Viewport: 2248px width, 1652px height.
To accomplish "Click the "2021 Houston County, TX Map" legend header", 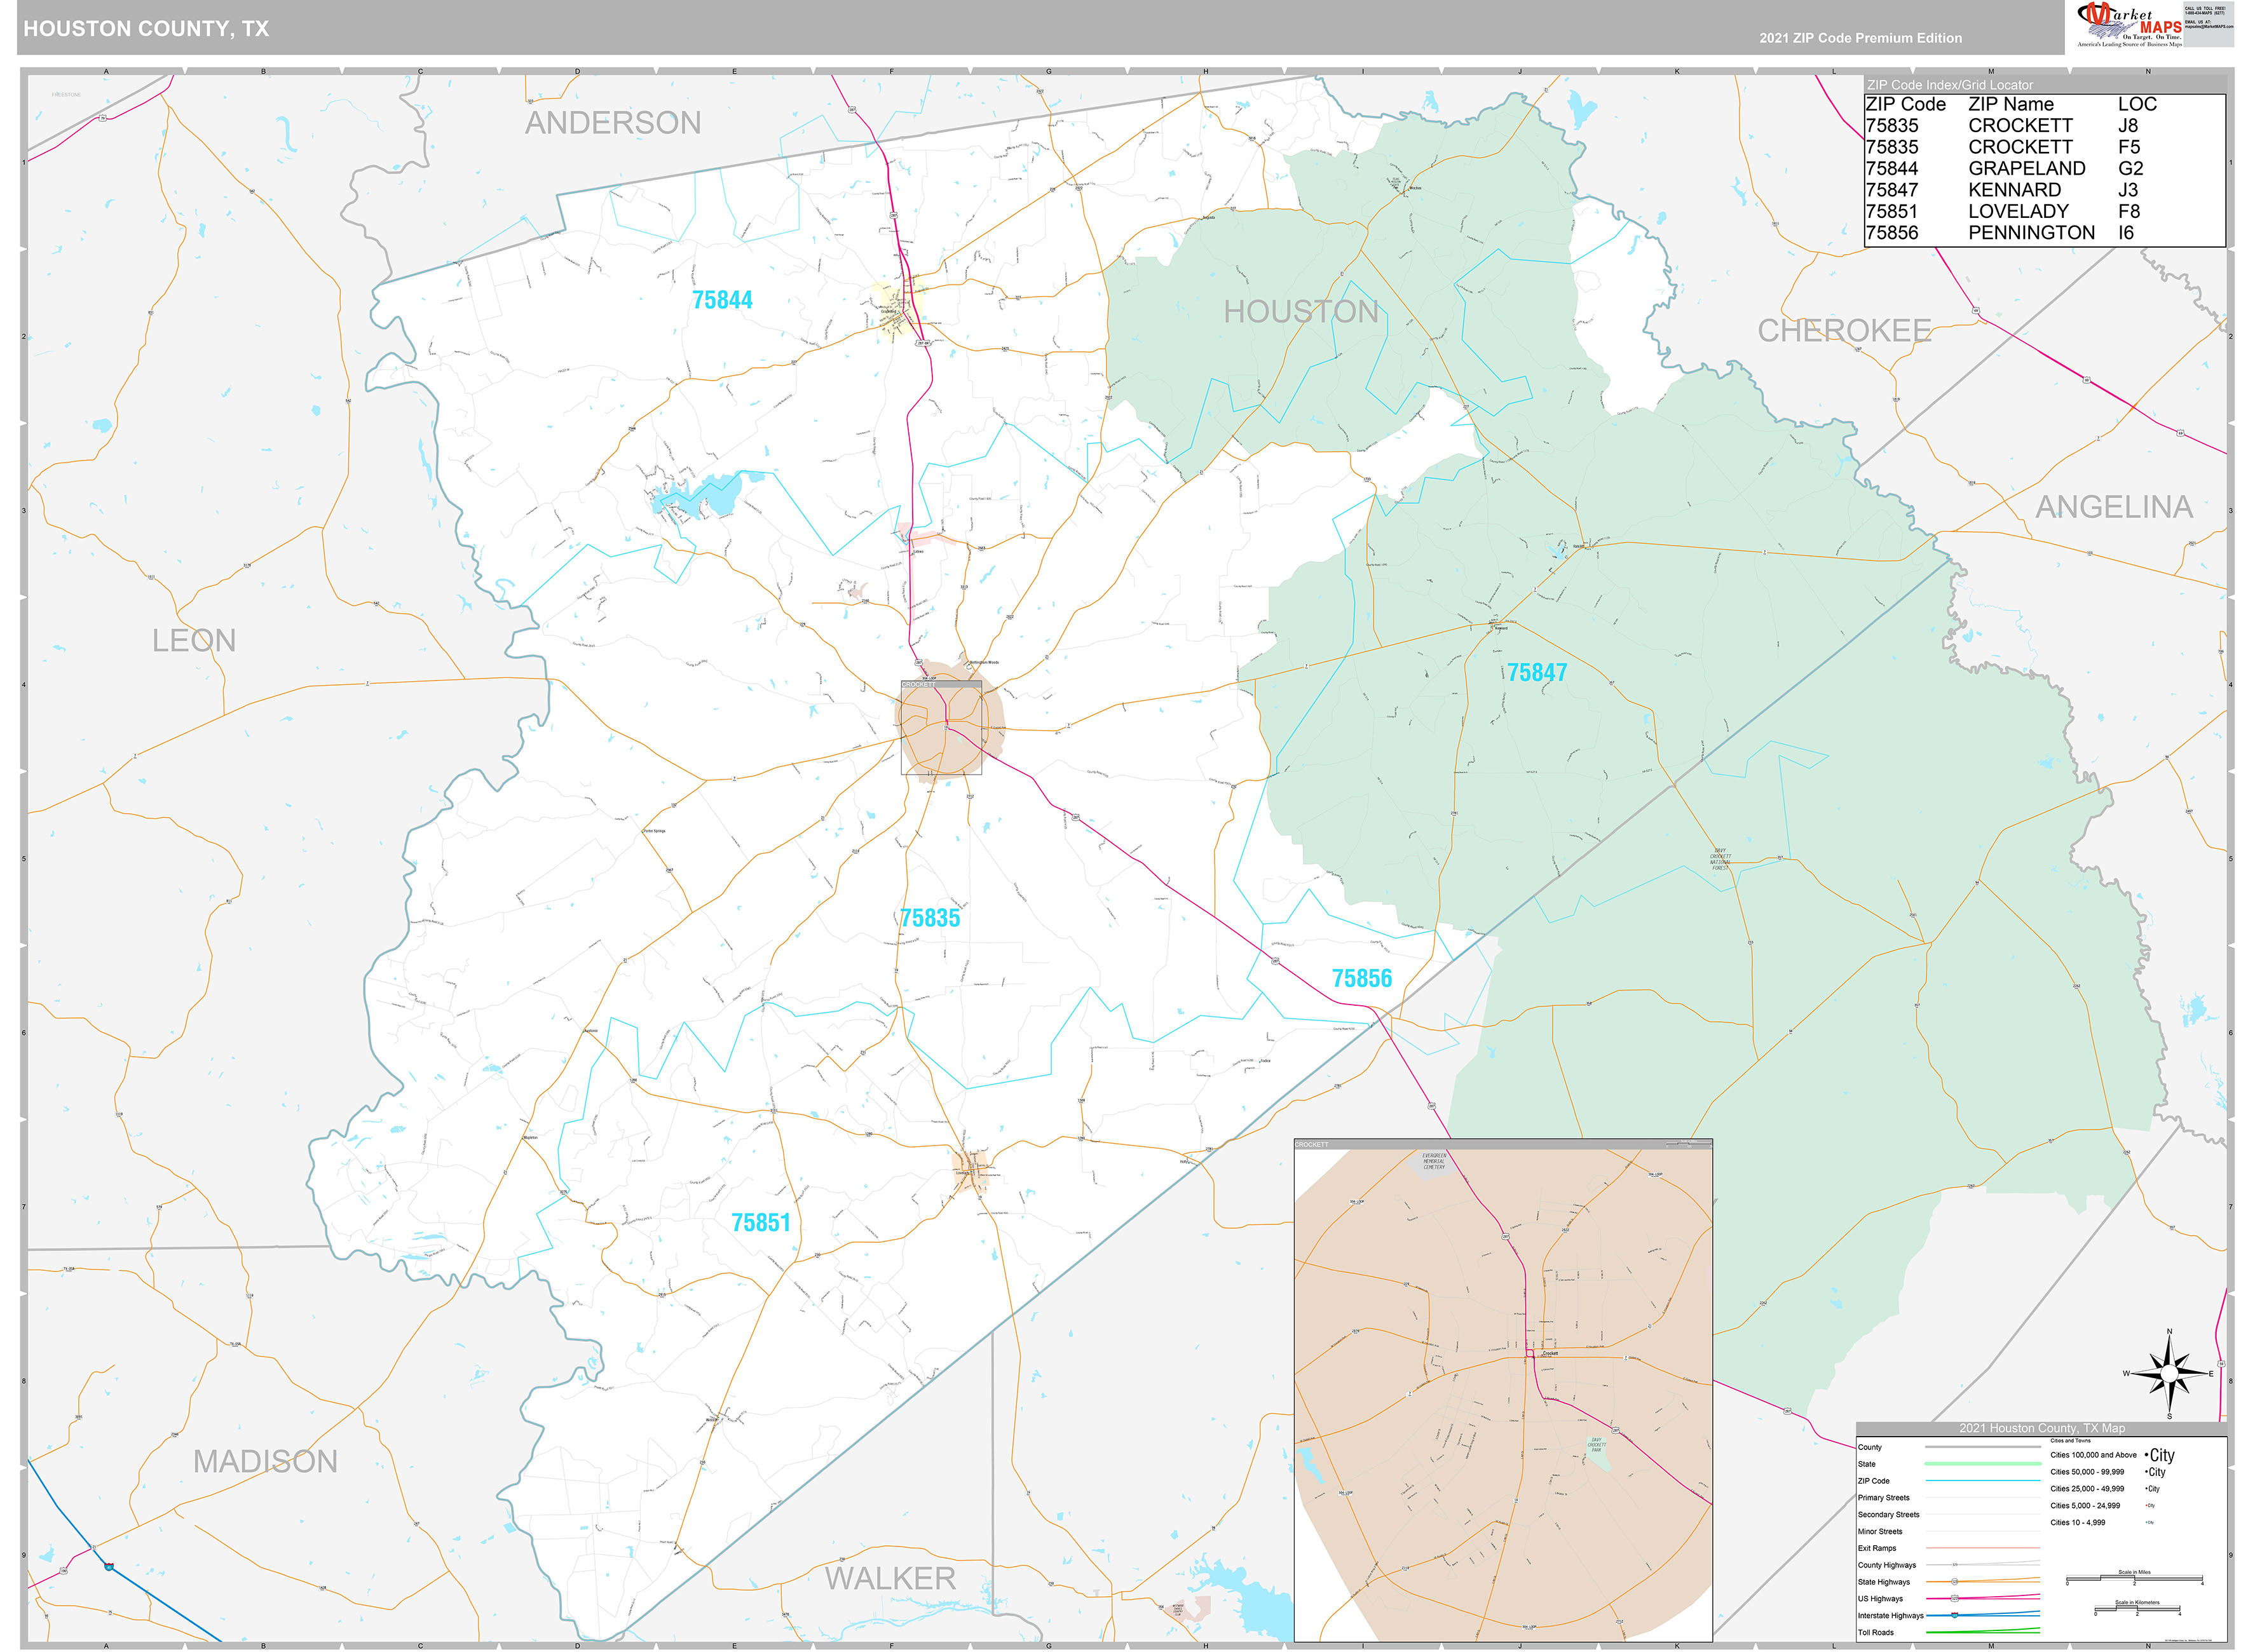I will pyautogui.click(x=2042, y=1428).
